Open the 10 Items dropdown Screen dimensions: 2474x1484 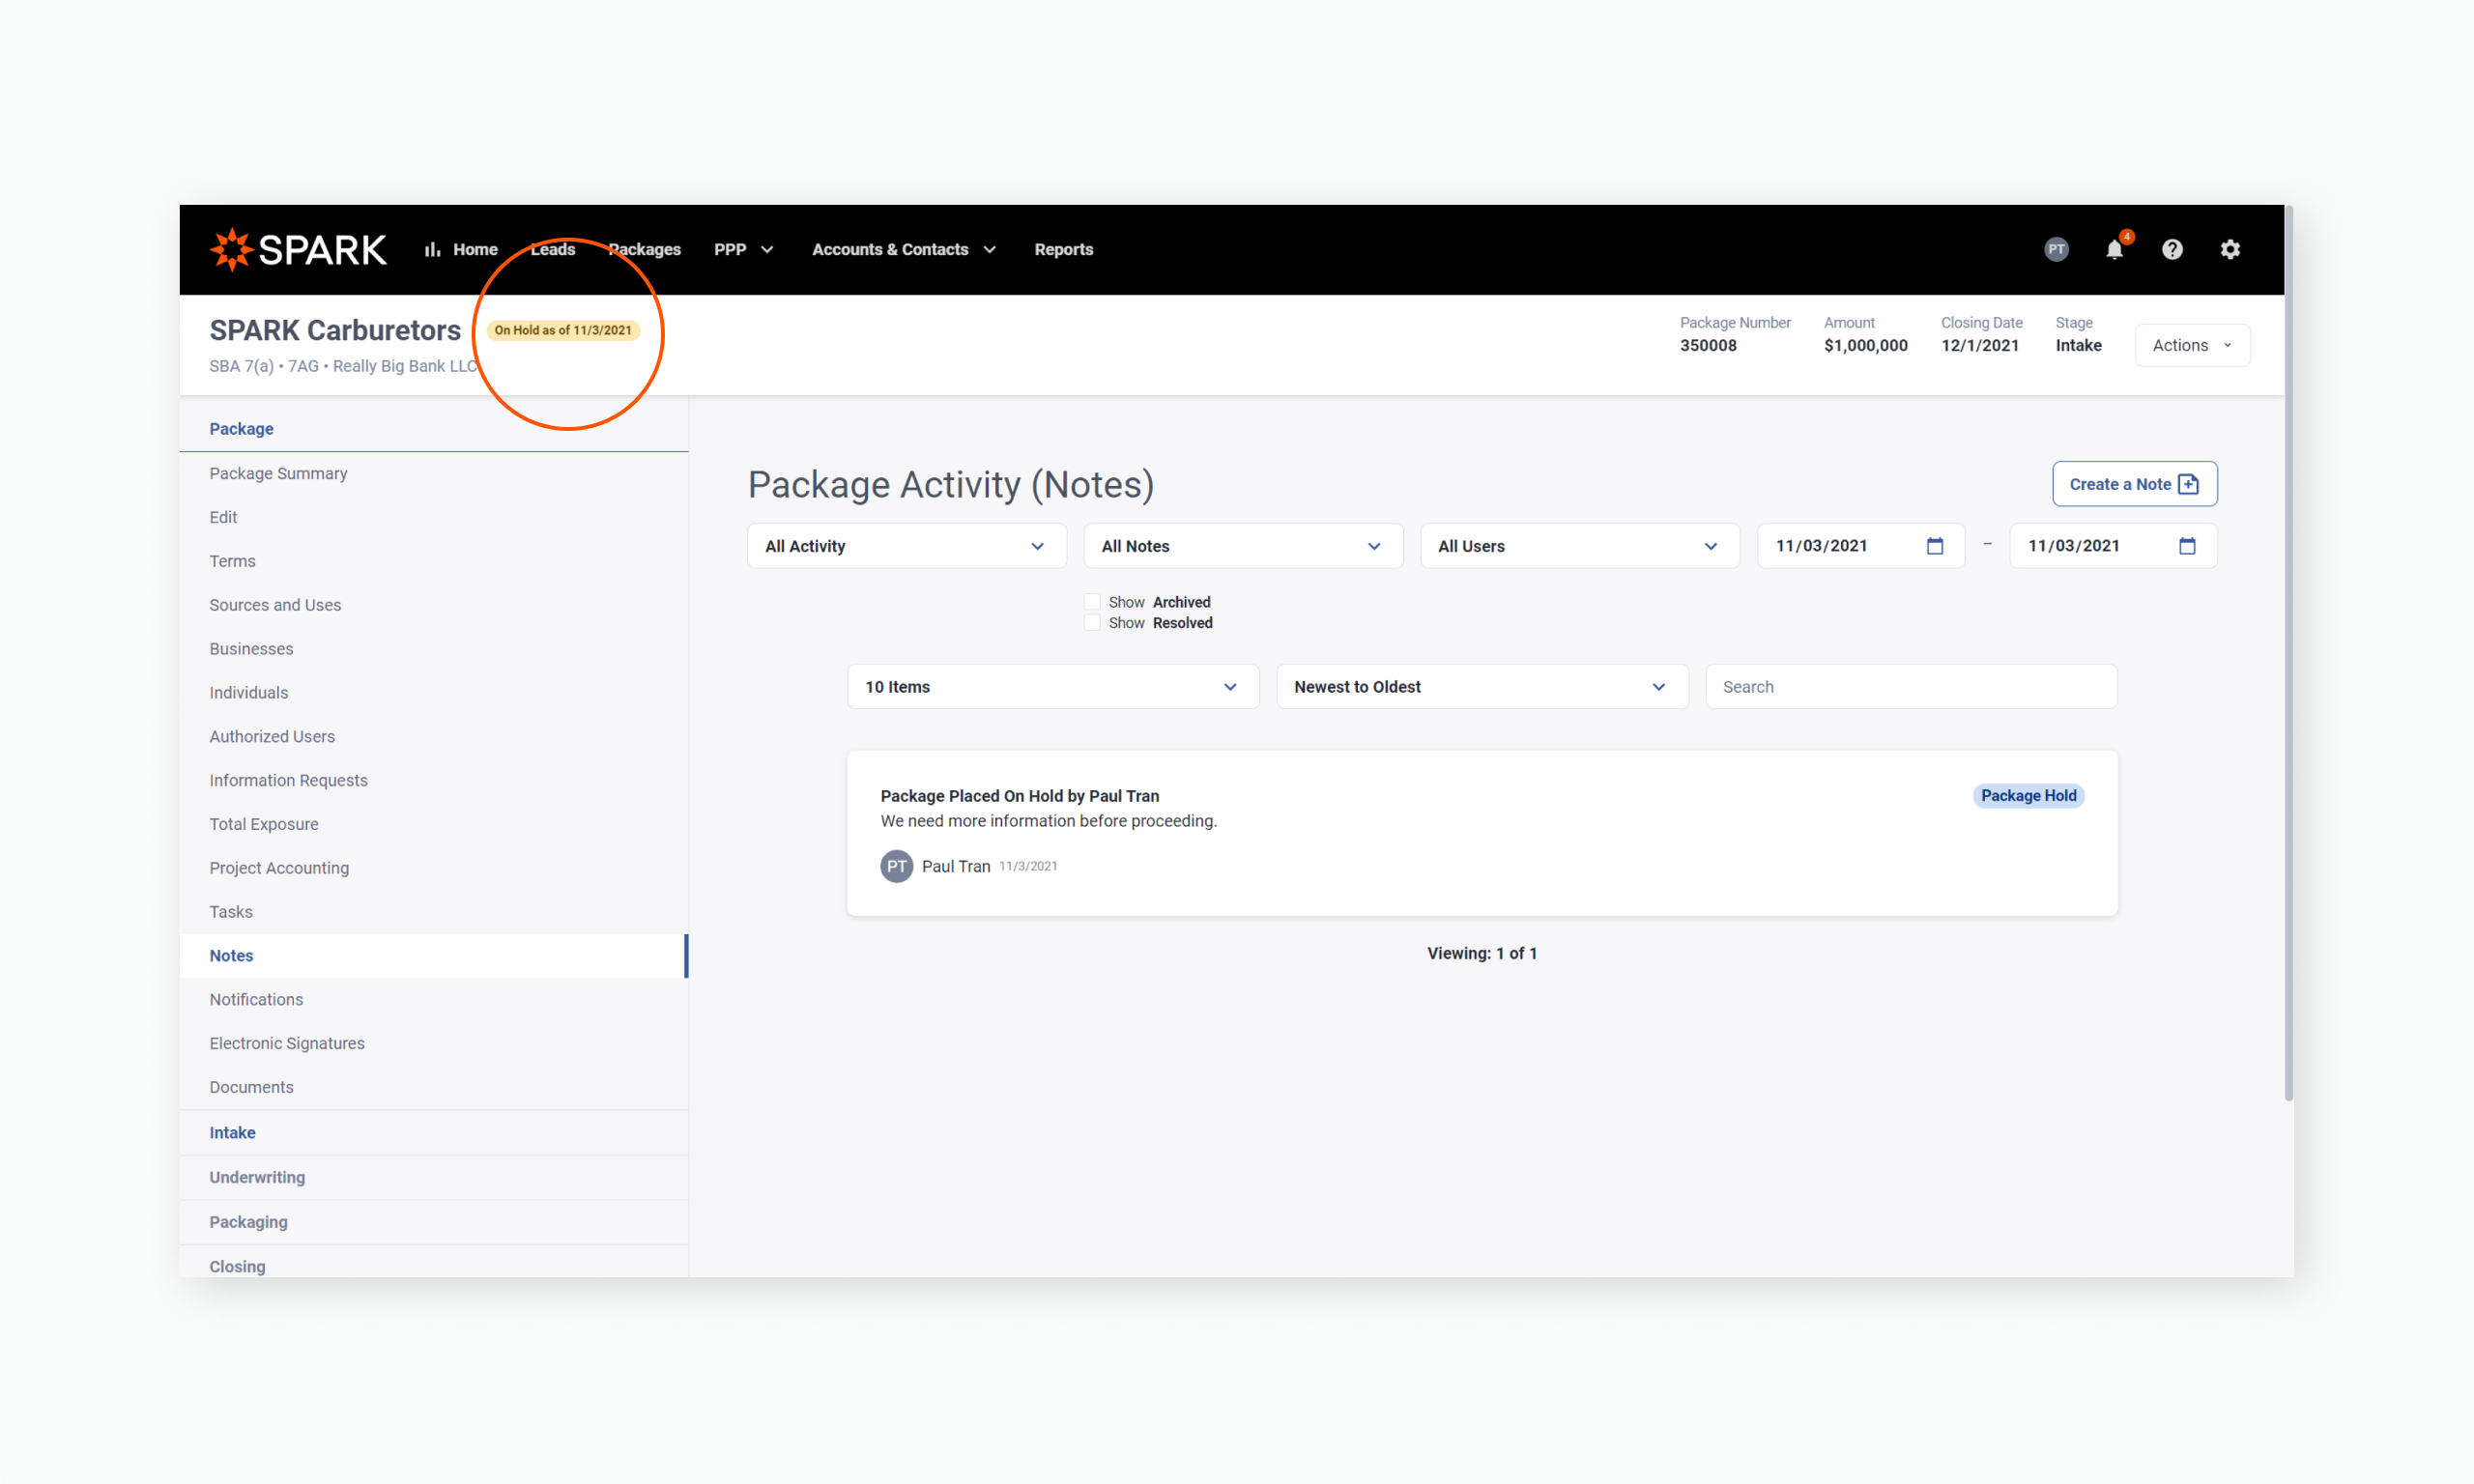(1052, 687)
